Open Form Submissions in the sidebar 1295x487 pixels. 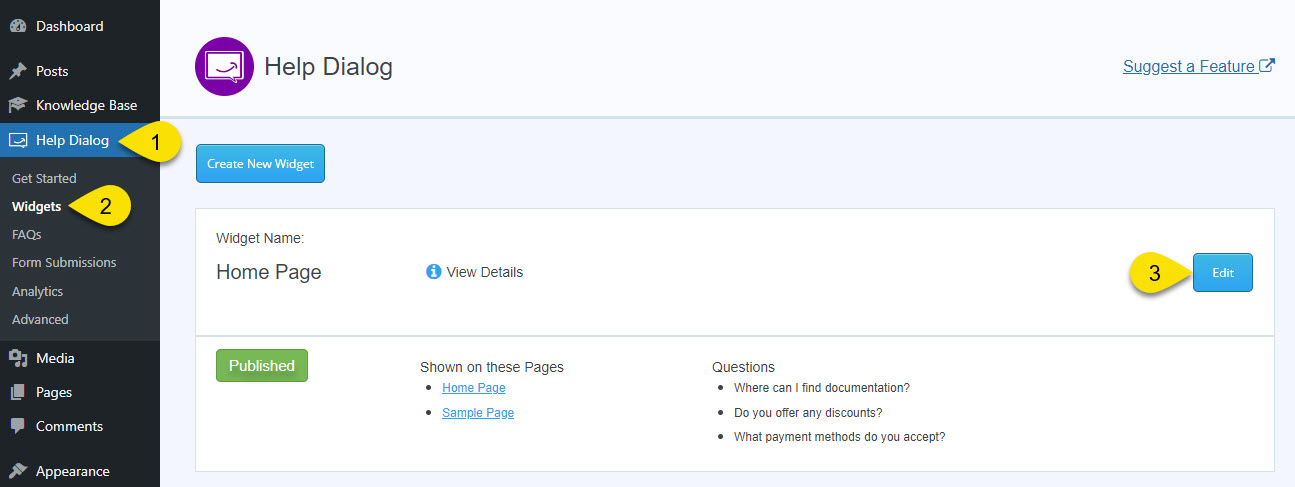pyautogui.click(x=64, y=262)
